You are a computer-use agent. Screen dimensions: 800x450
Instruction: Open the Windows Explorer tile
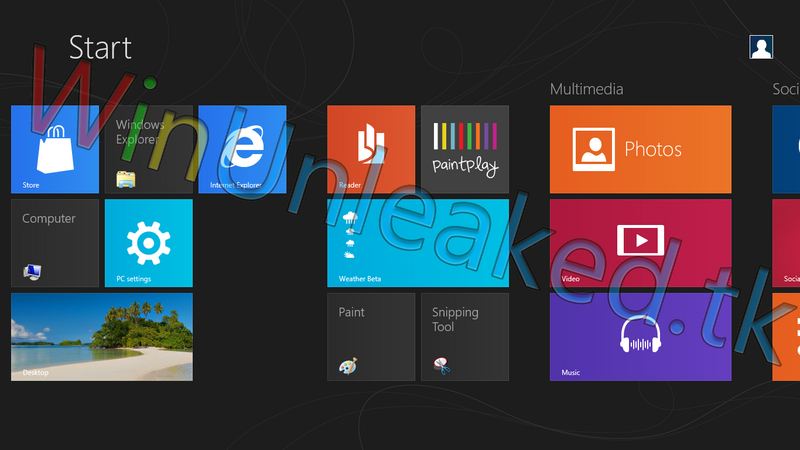click(x=149, y=149)
